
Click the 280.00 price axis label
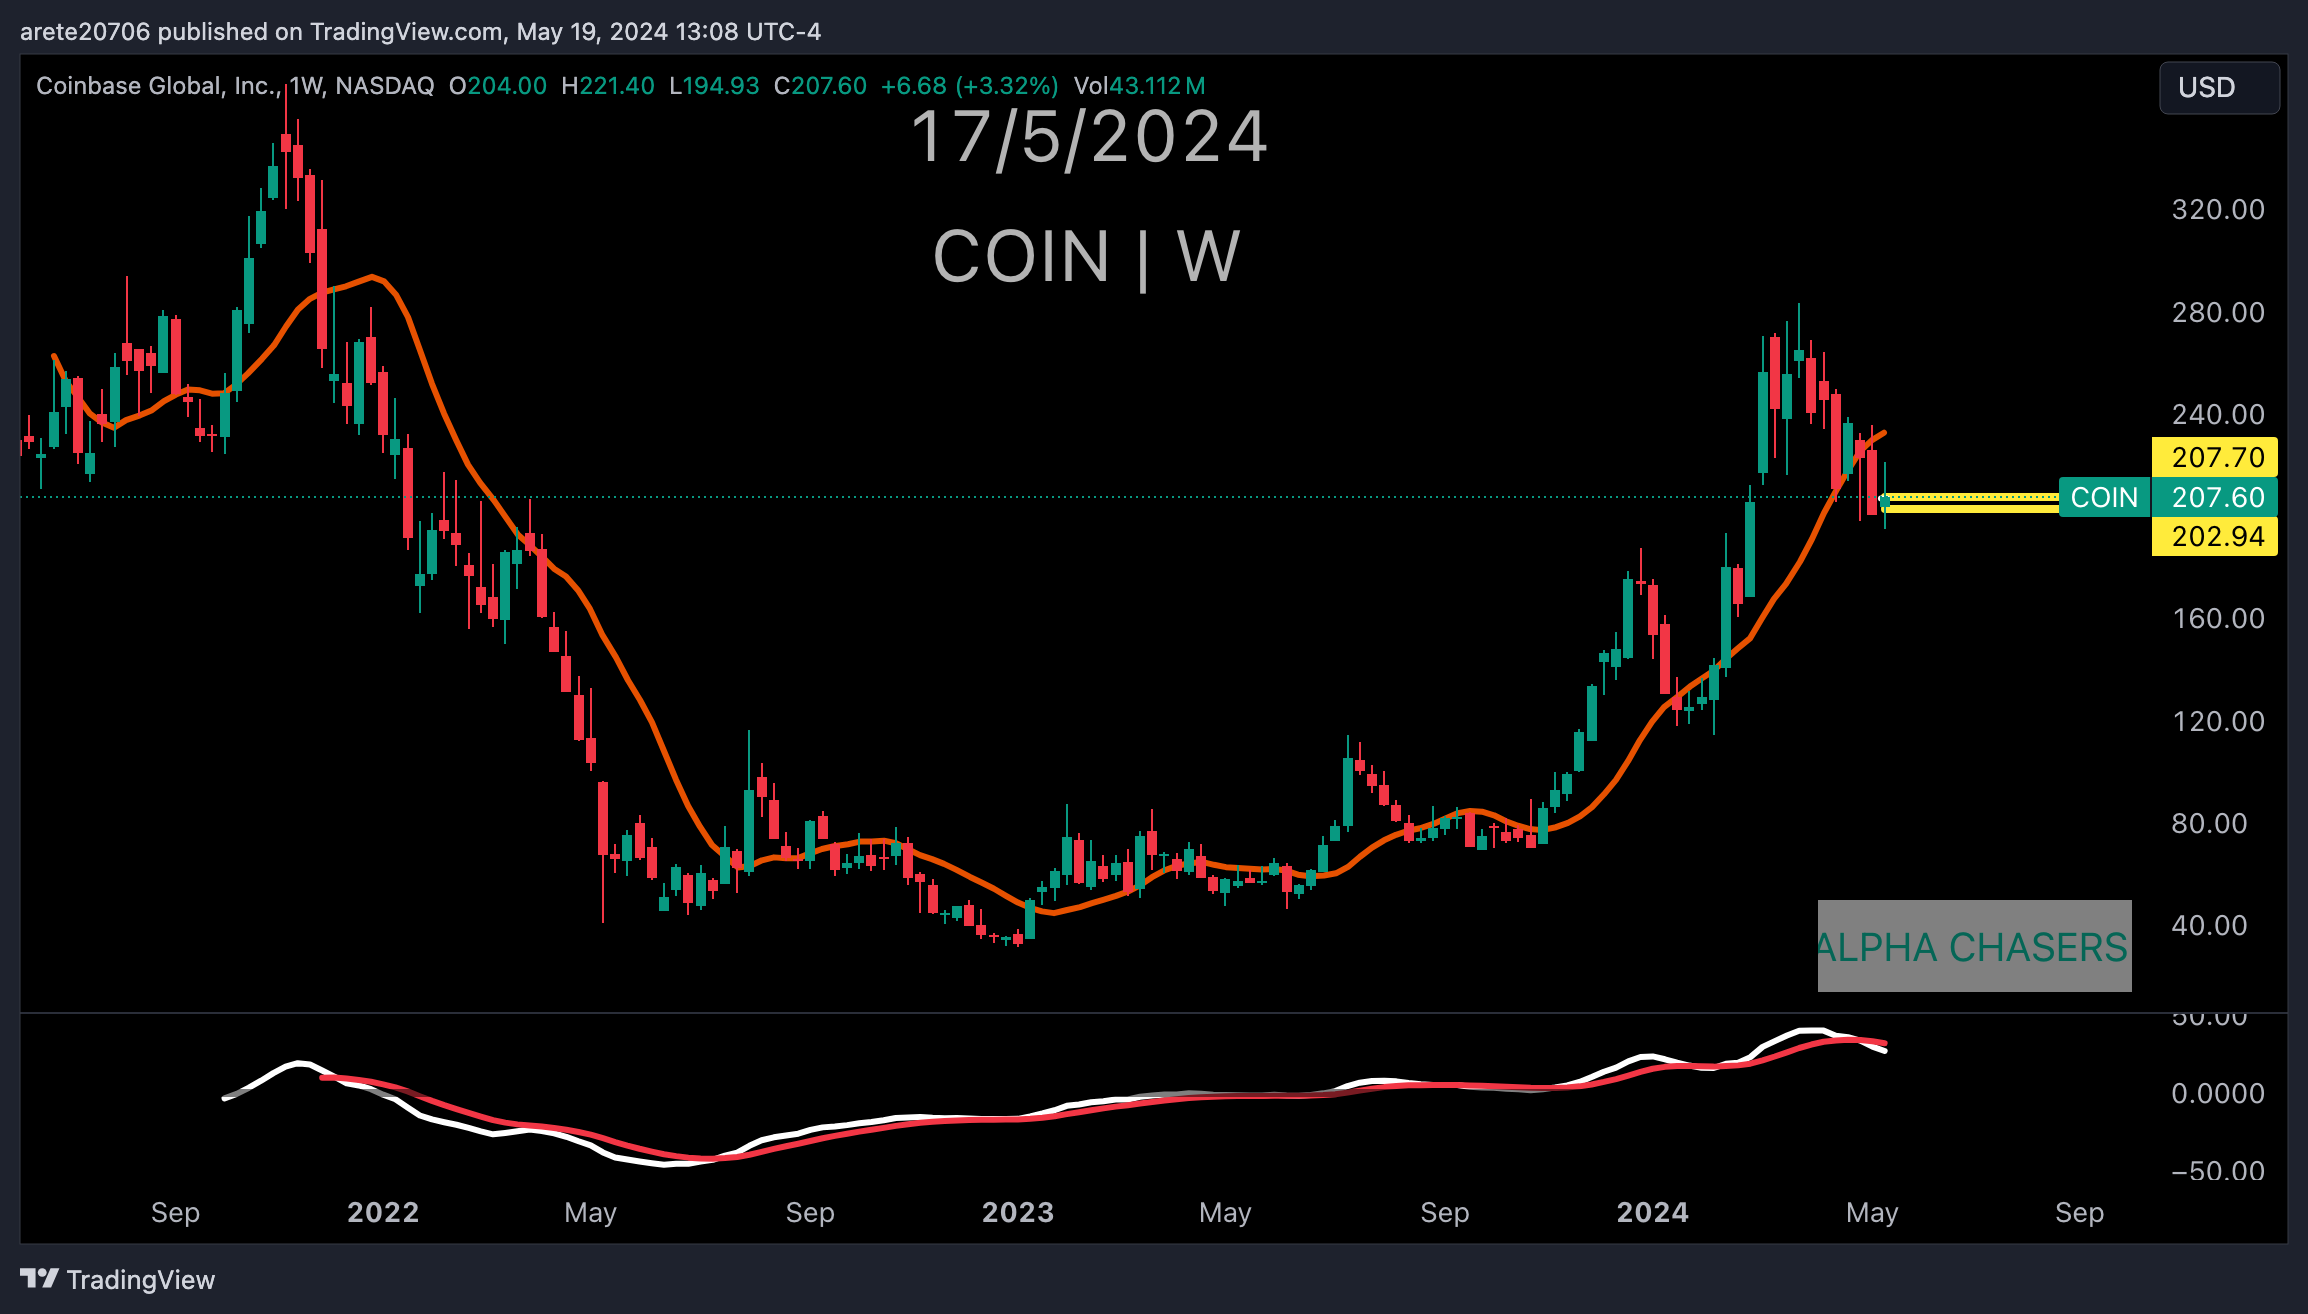point(2218,313)
